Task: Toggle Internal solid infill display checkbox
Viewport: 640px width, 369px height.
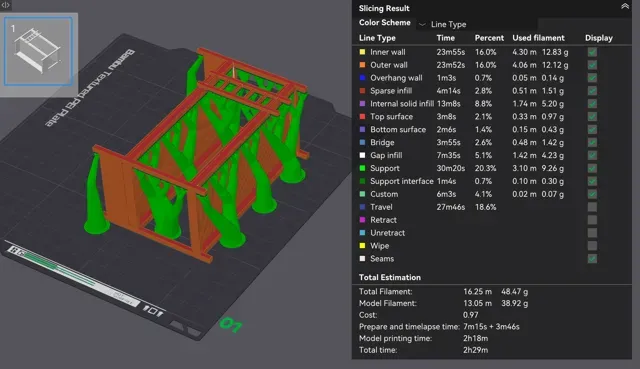Action: 592,104
